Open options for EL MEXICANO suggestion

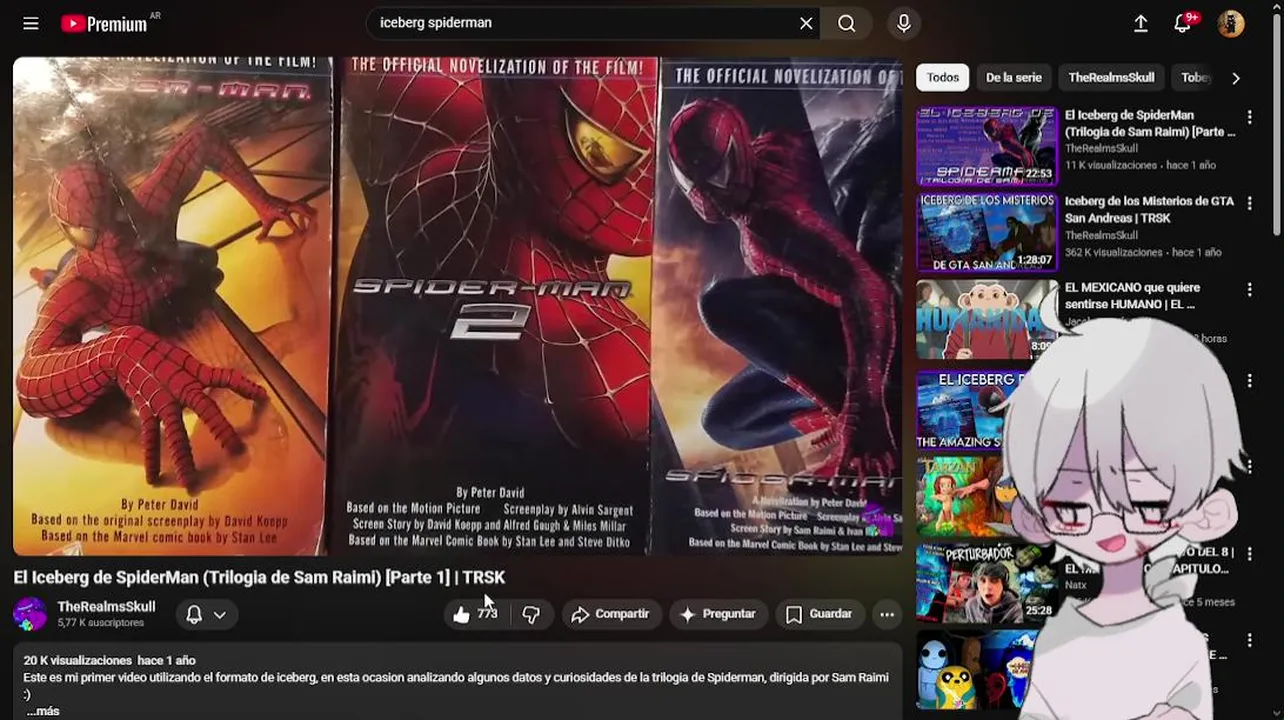click(x=1249, y=289)
